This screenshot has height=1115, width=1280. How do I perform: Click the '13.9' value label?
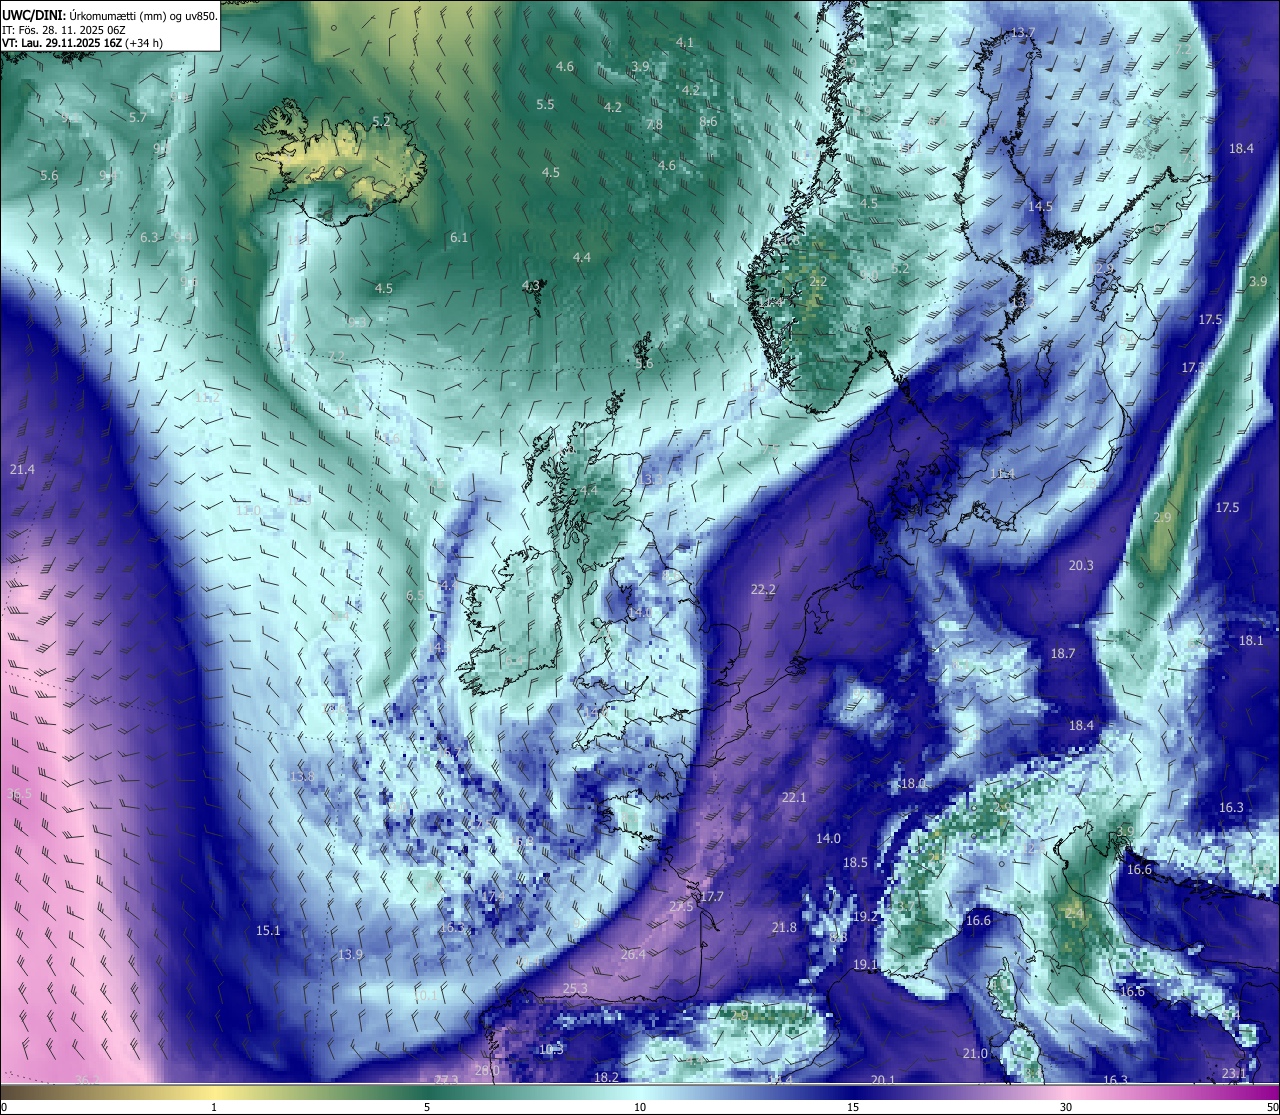click(x=350, y=955)
